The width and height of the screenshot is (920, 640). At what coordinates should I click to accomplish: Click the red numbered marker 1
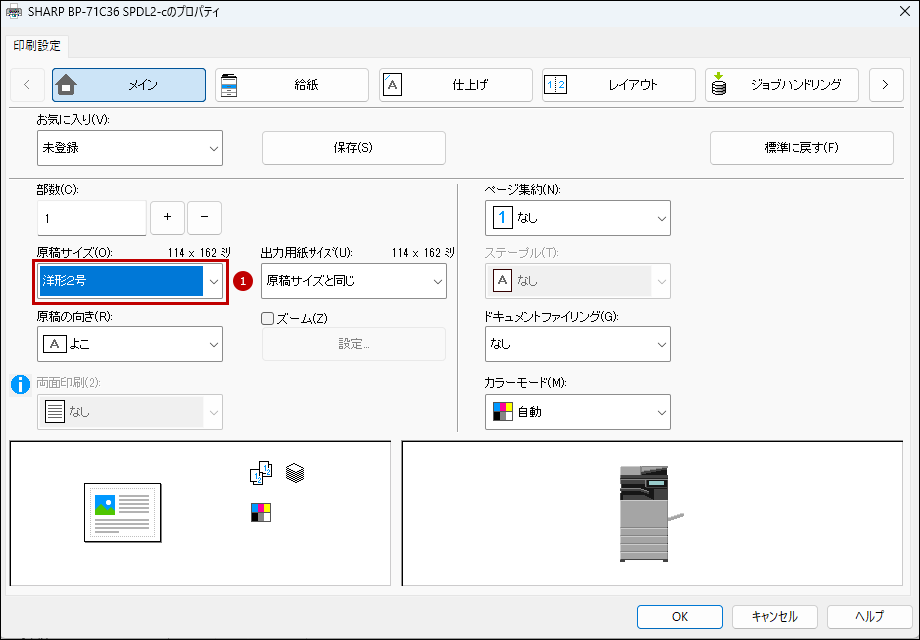coord(241,282)
